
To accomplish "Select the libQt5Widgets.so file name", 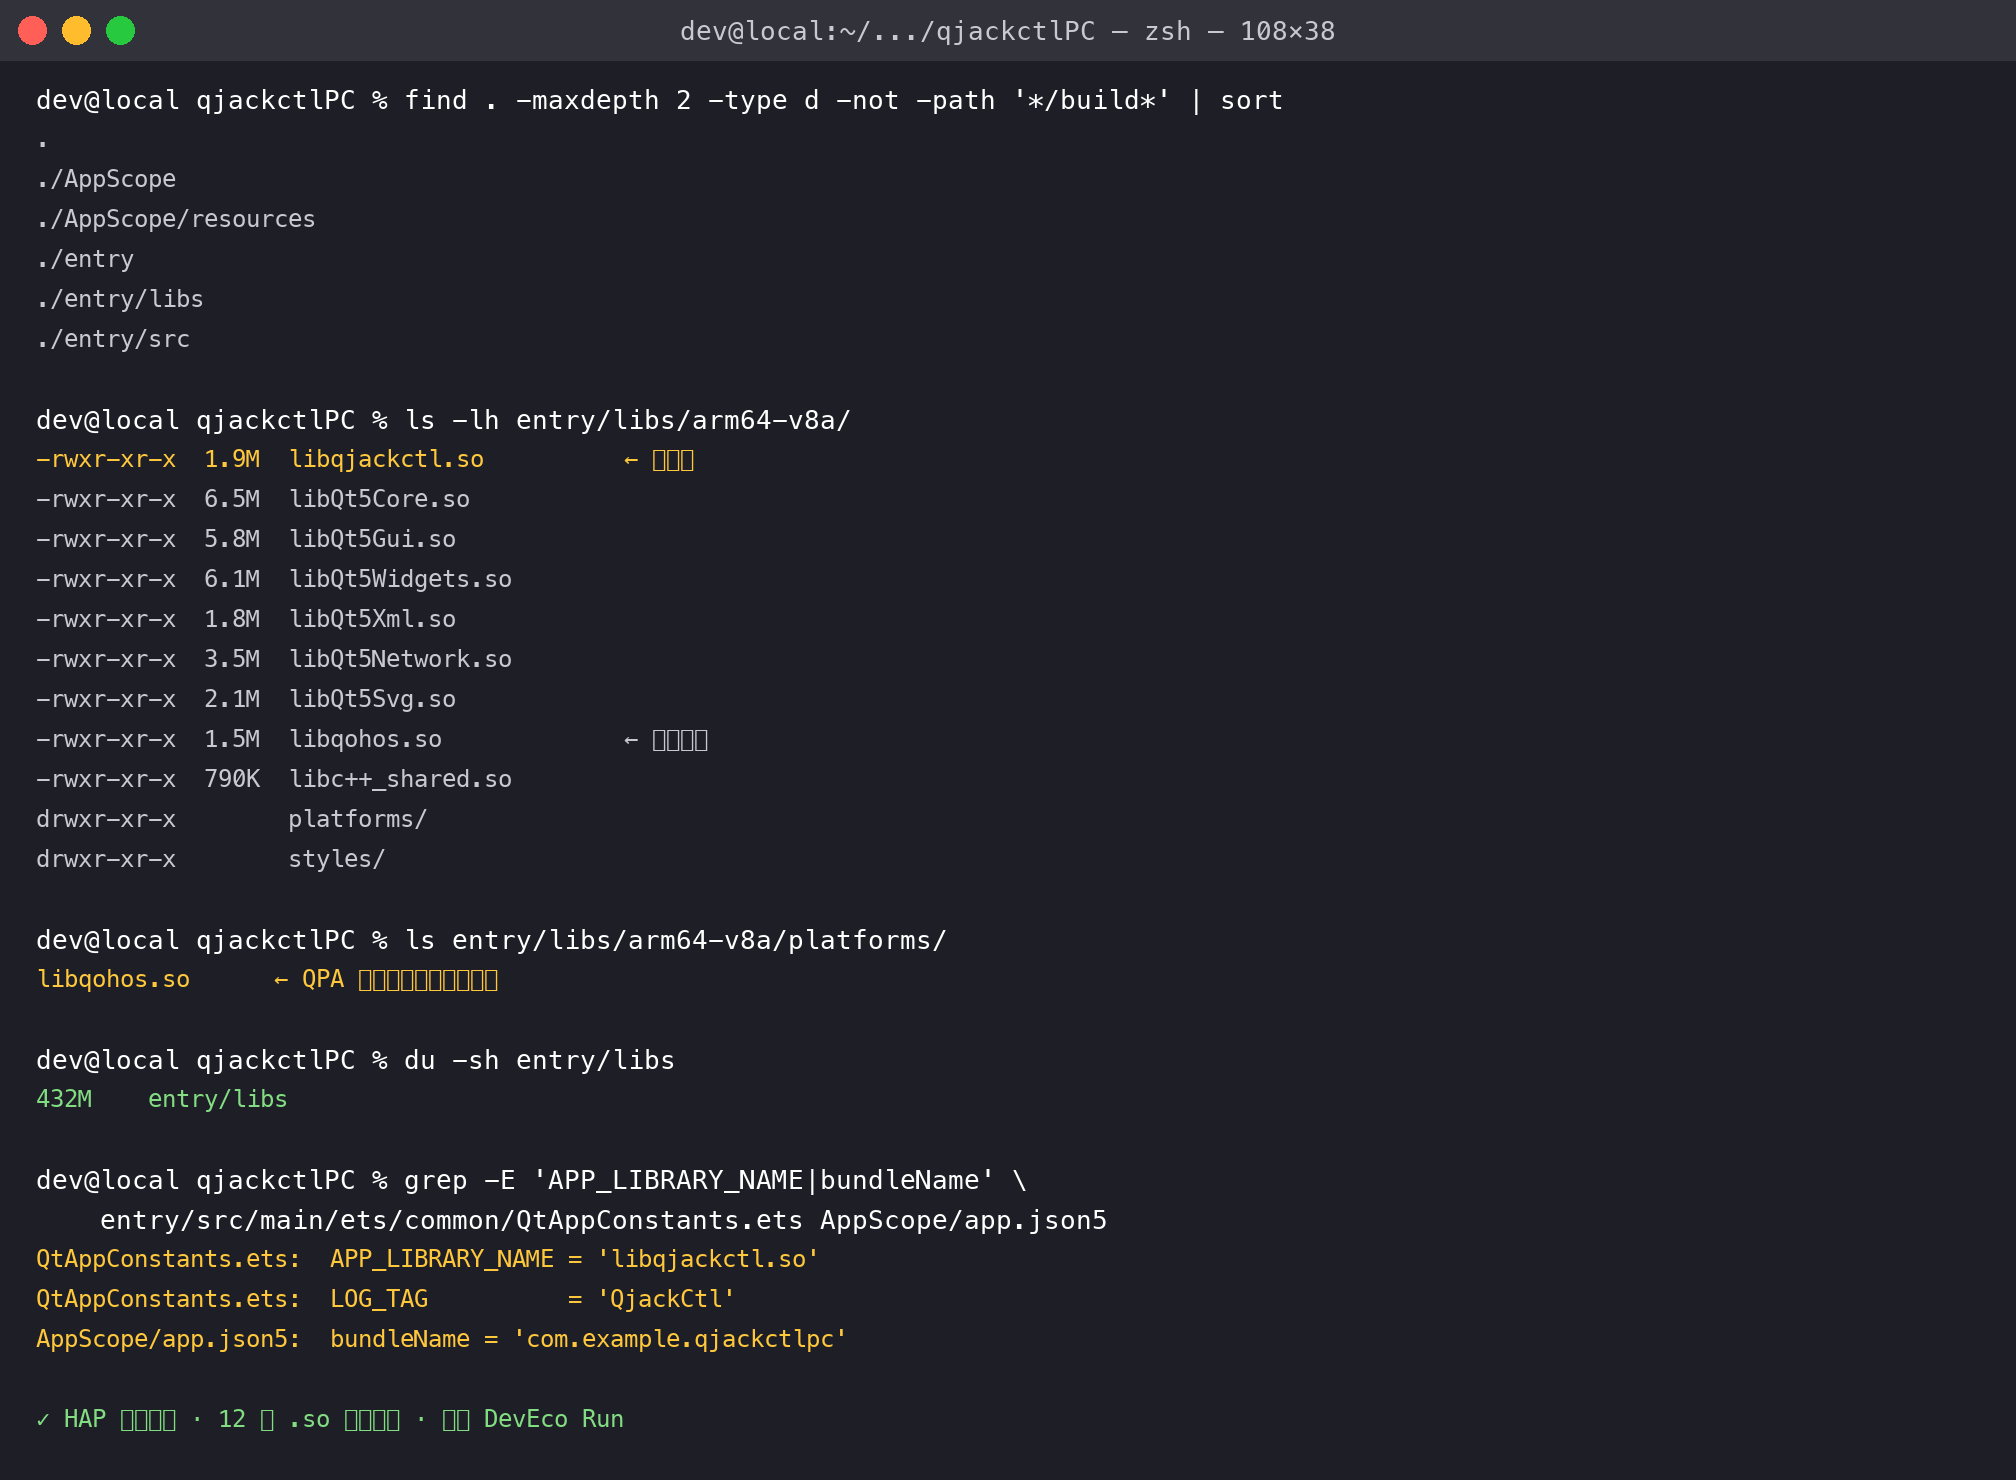I will coord(400,579).
